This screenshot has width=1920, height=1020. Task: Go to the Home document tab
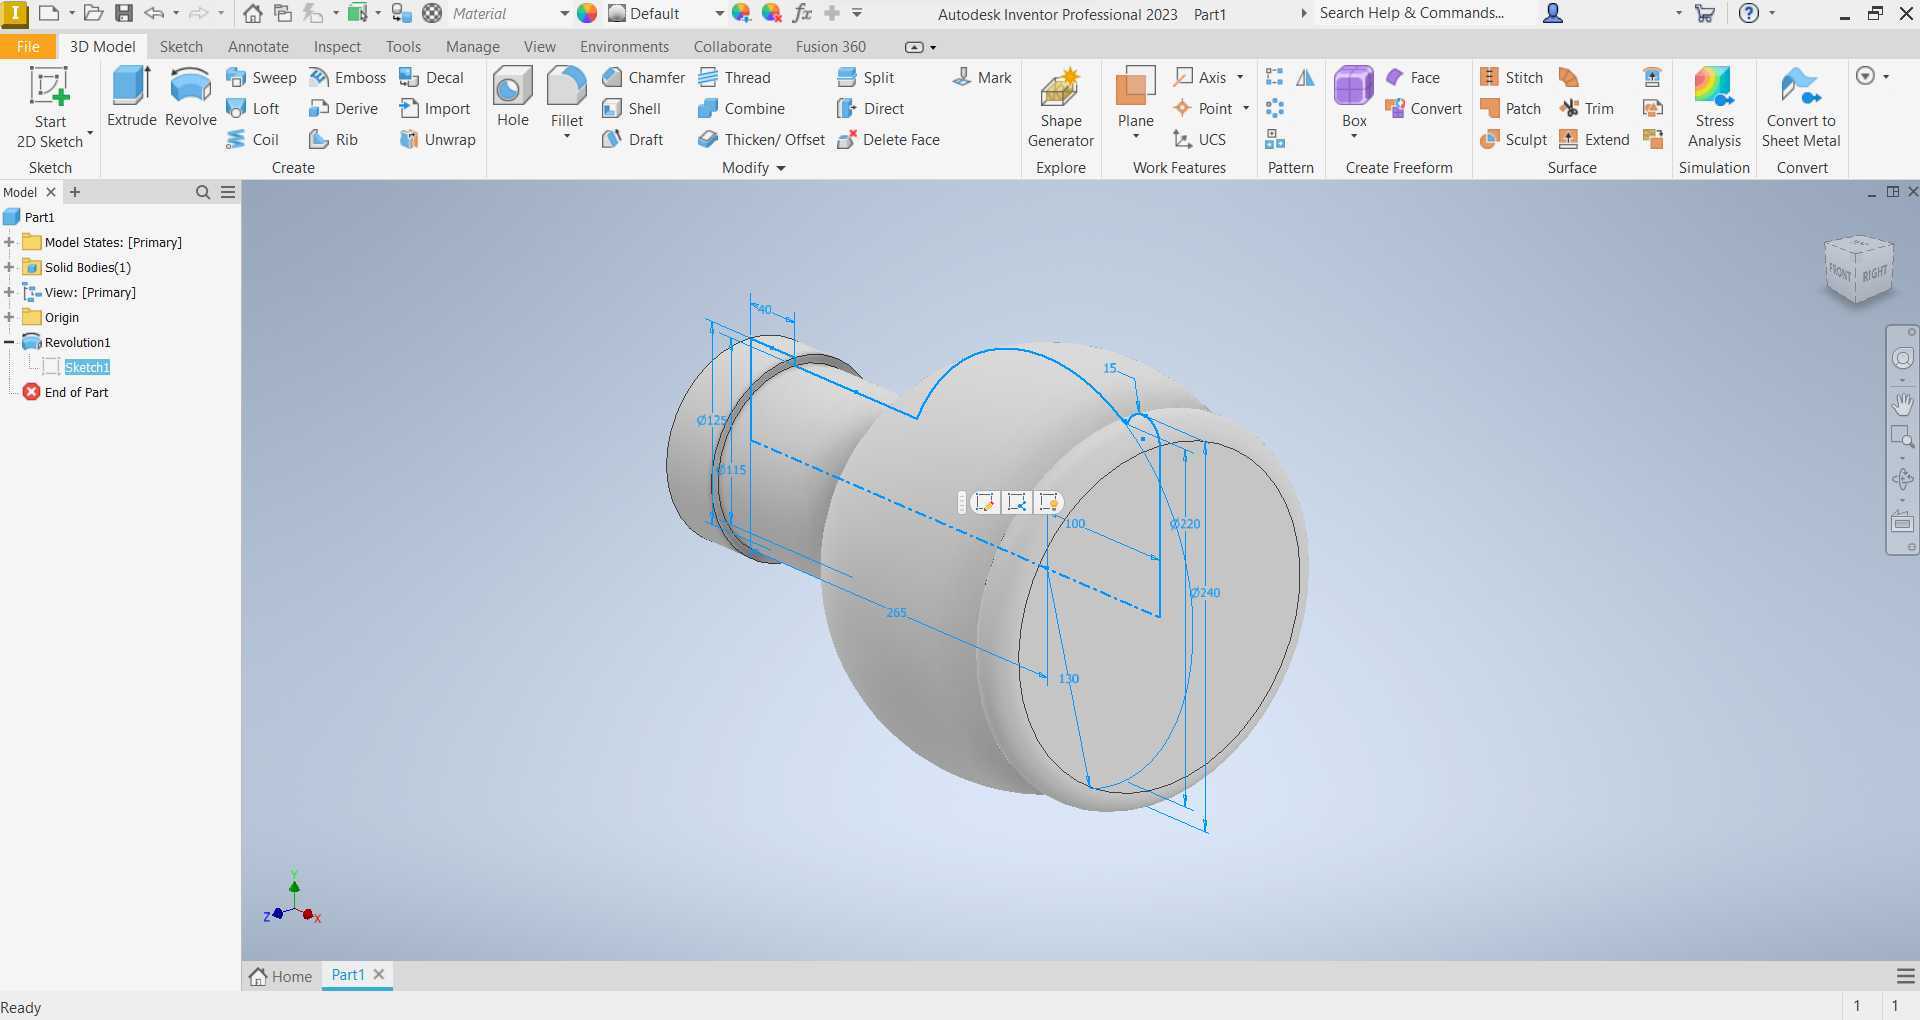point(281,976)
